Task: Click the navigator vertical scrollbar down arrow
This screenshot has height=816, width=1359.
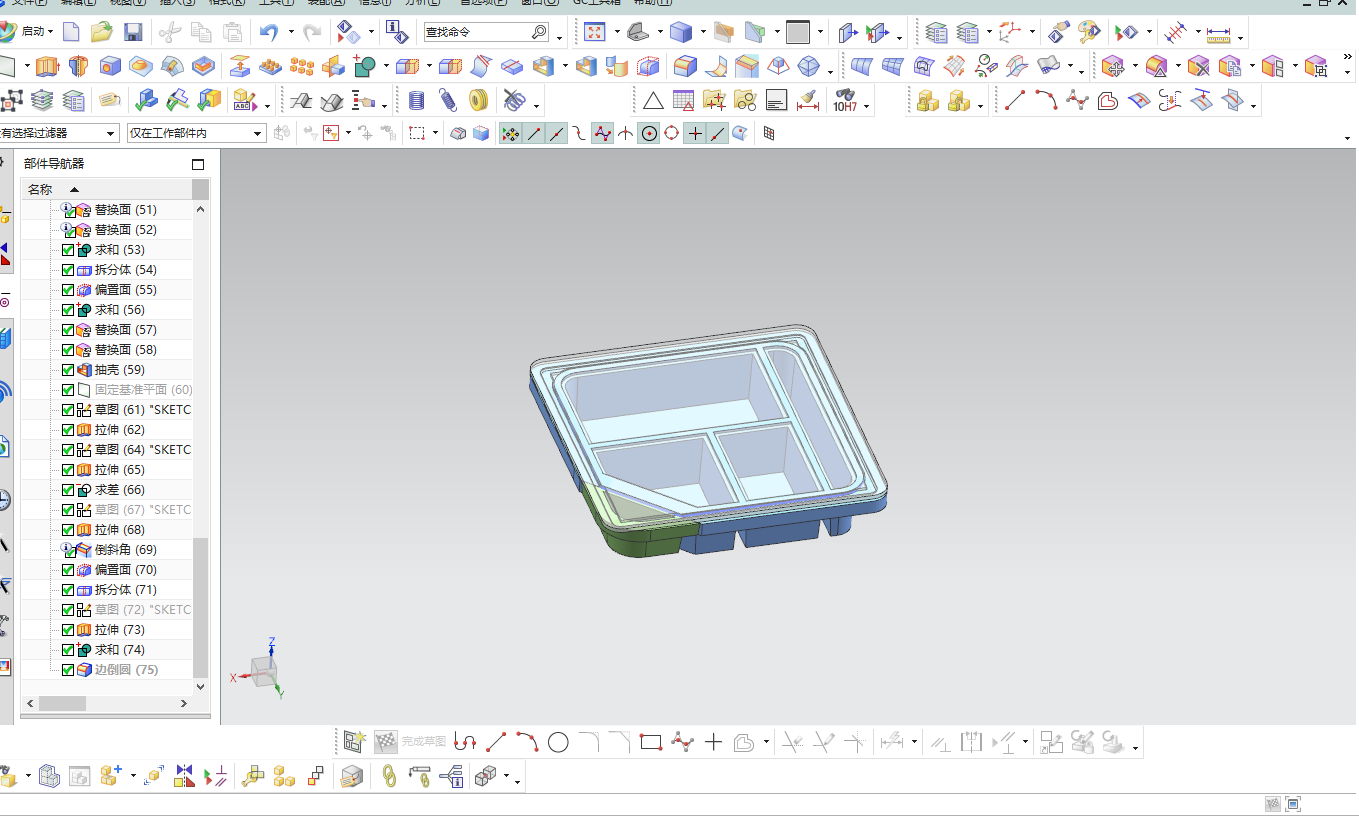Action: (x=201, y=687)
